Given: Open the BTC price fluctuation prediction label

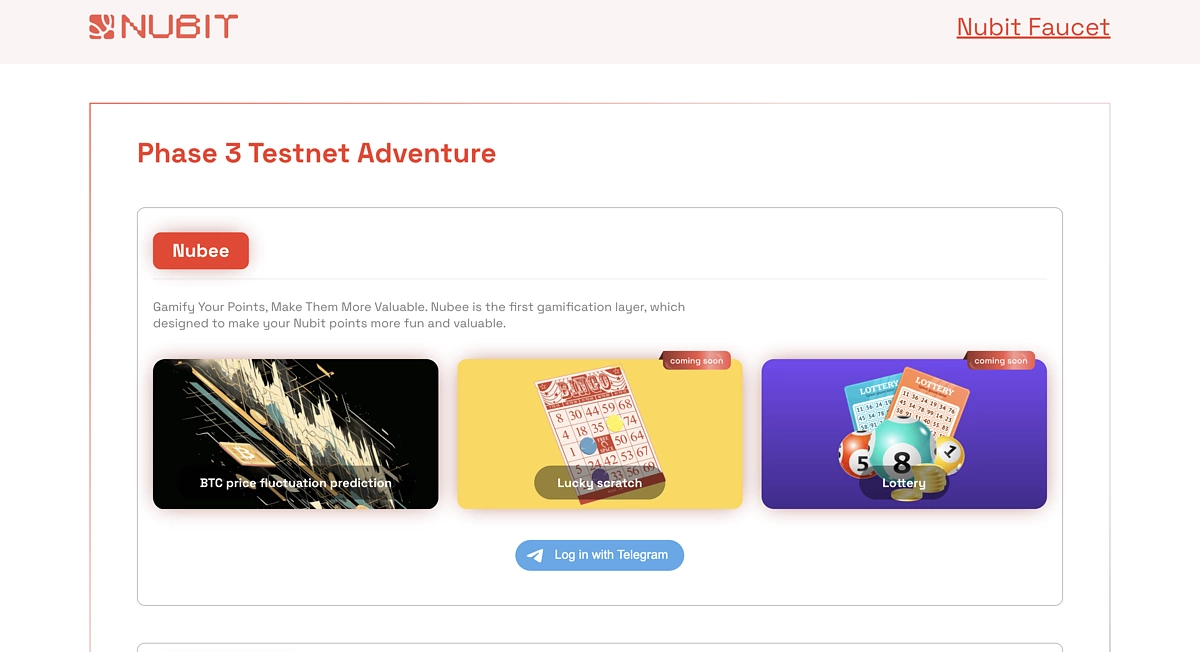Looking at the screenshot, I should [296, 483].
